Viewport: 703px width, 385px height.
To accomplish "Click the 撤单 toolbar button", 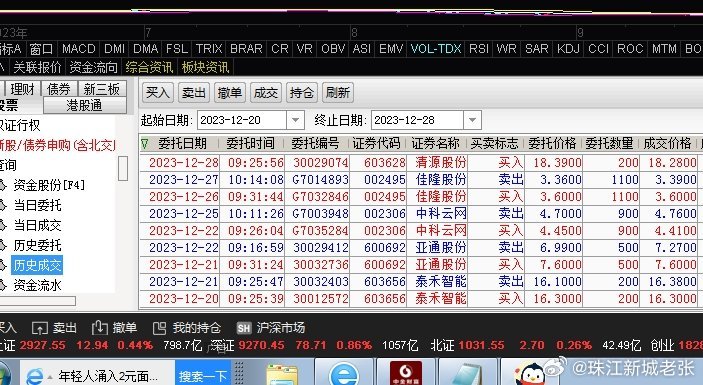I will (x=230, y=93).
